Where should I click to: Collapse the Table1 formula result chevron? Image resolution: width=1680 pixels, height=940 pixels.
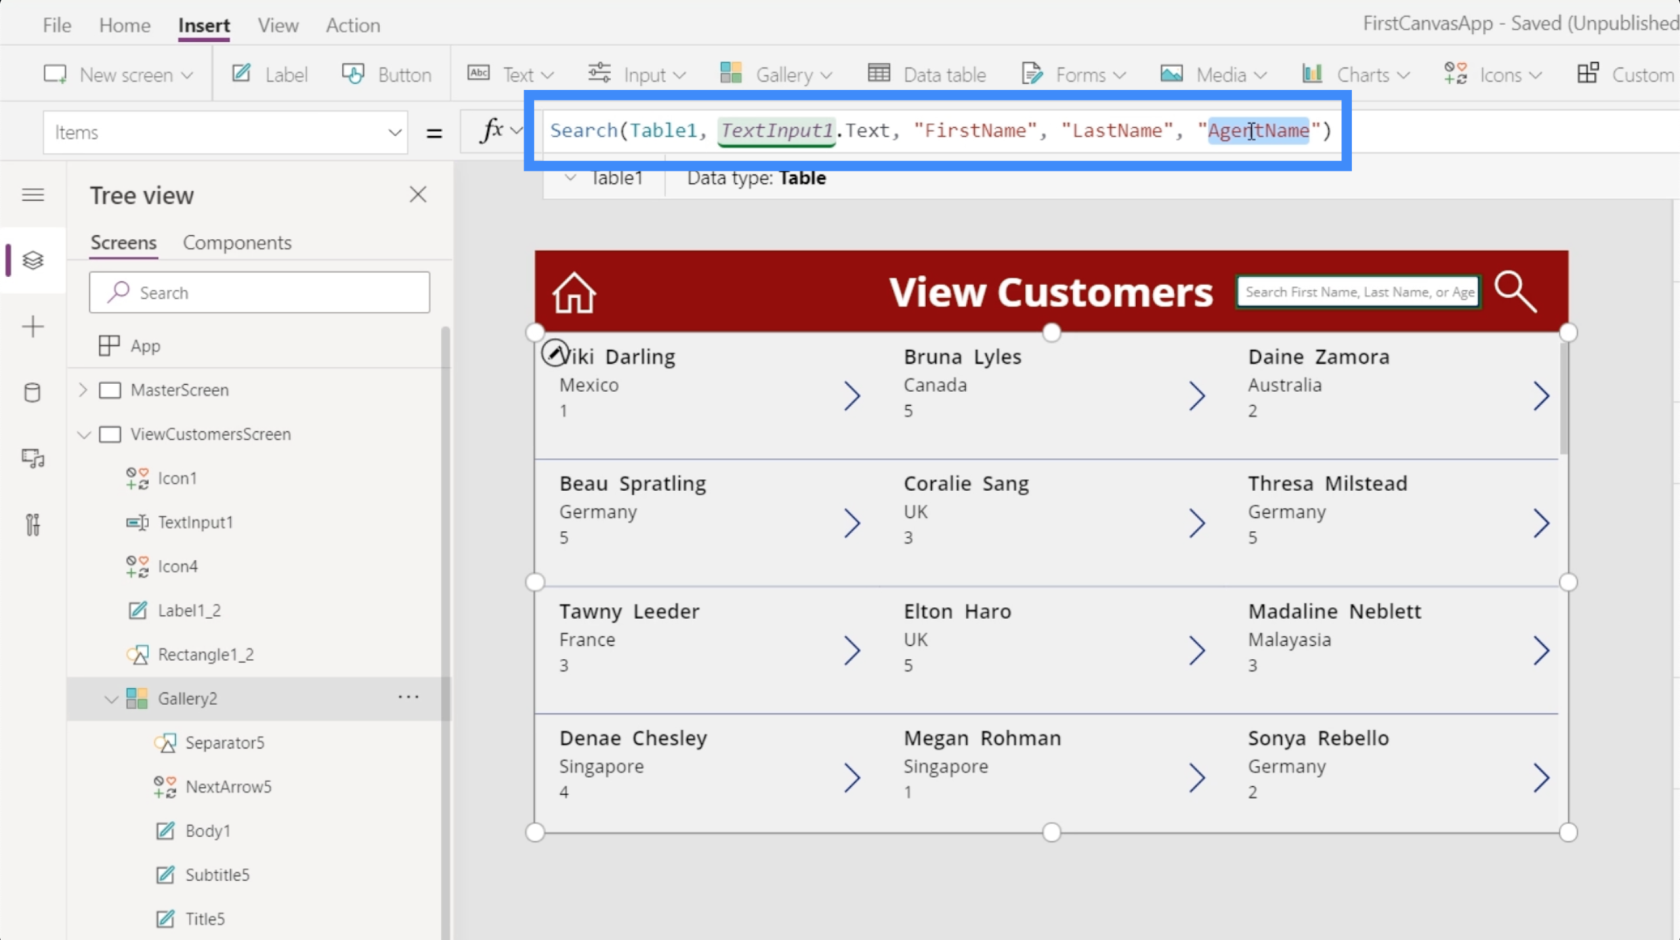(x=571, y=178)
